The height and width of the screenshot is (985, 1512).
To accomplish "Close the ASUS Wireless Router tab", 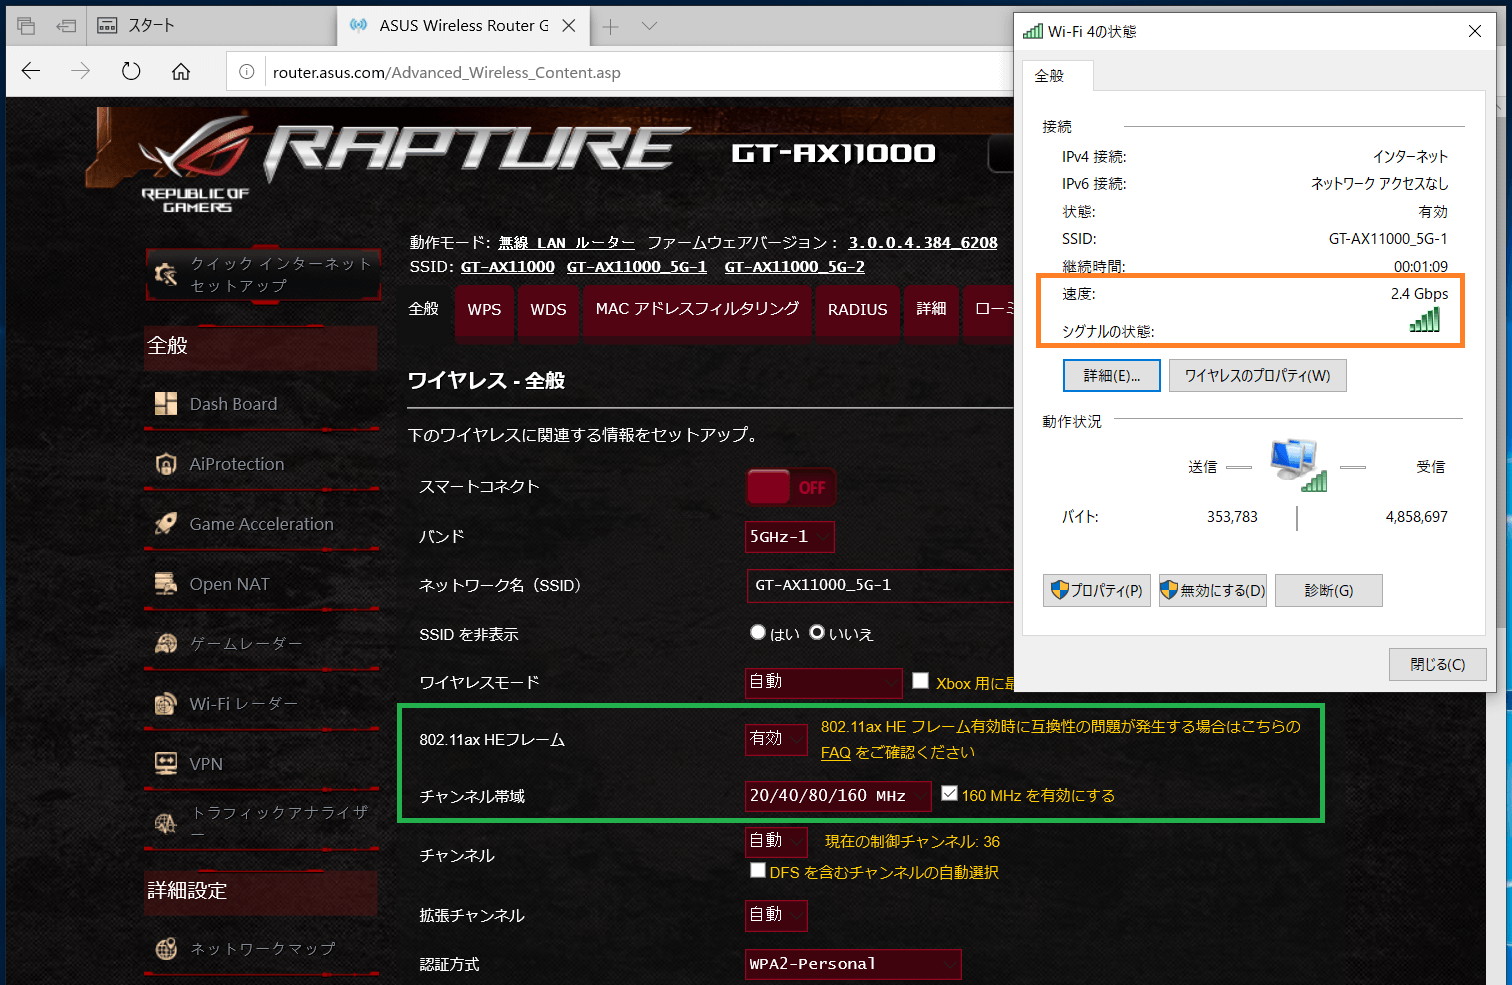I will (x=568, y=26).
